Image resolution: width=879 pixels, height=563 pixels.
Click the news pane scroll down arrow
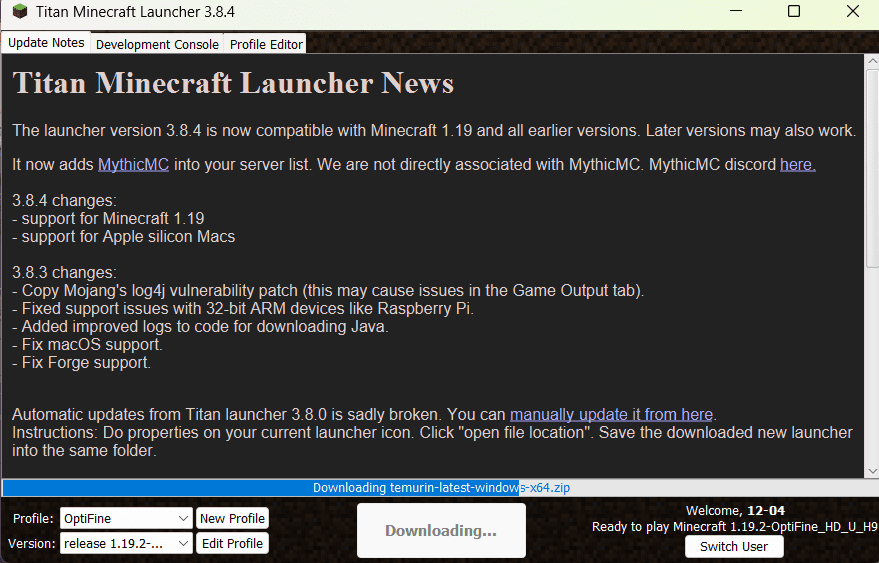coord(872,471)
